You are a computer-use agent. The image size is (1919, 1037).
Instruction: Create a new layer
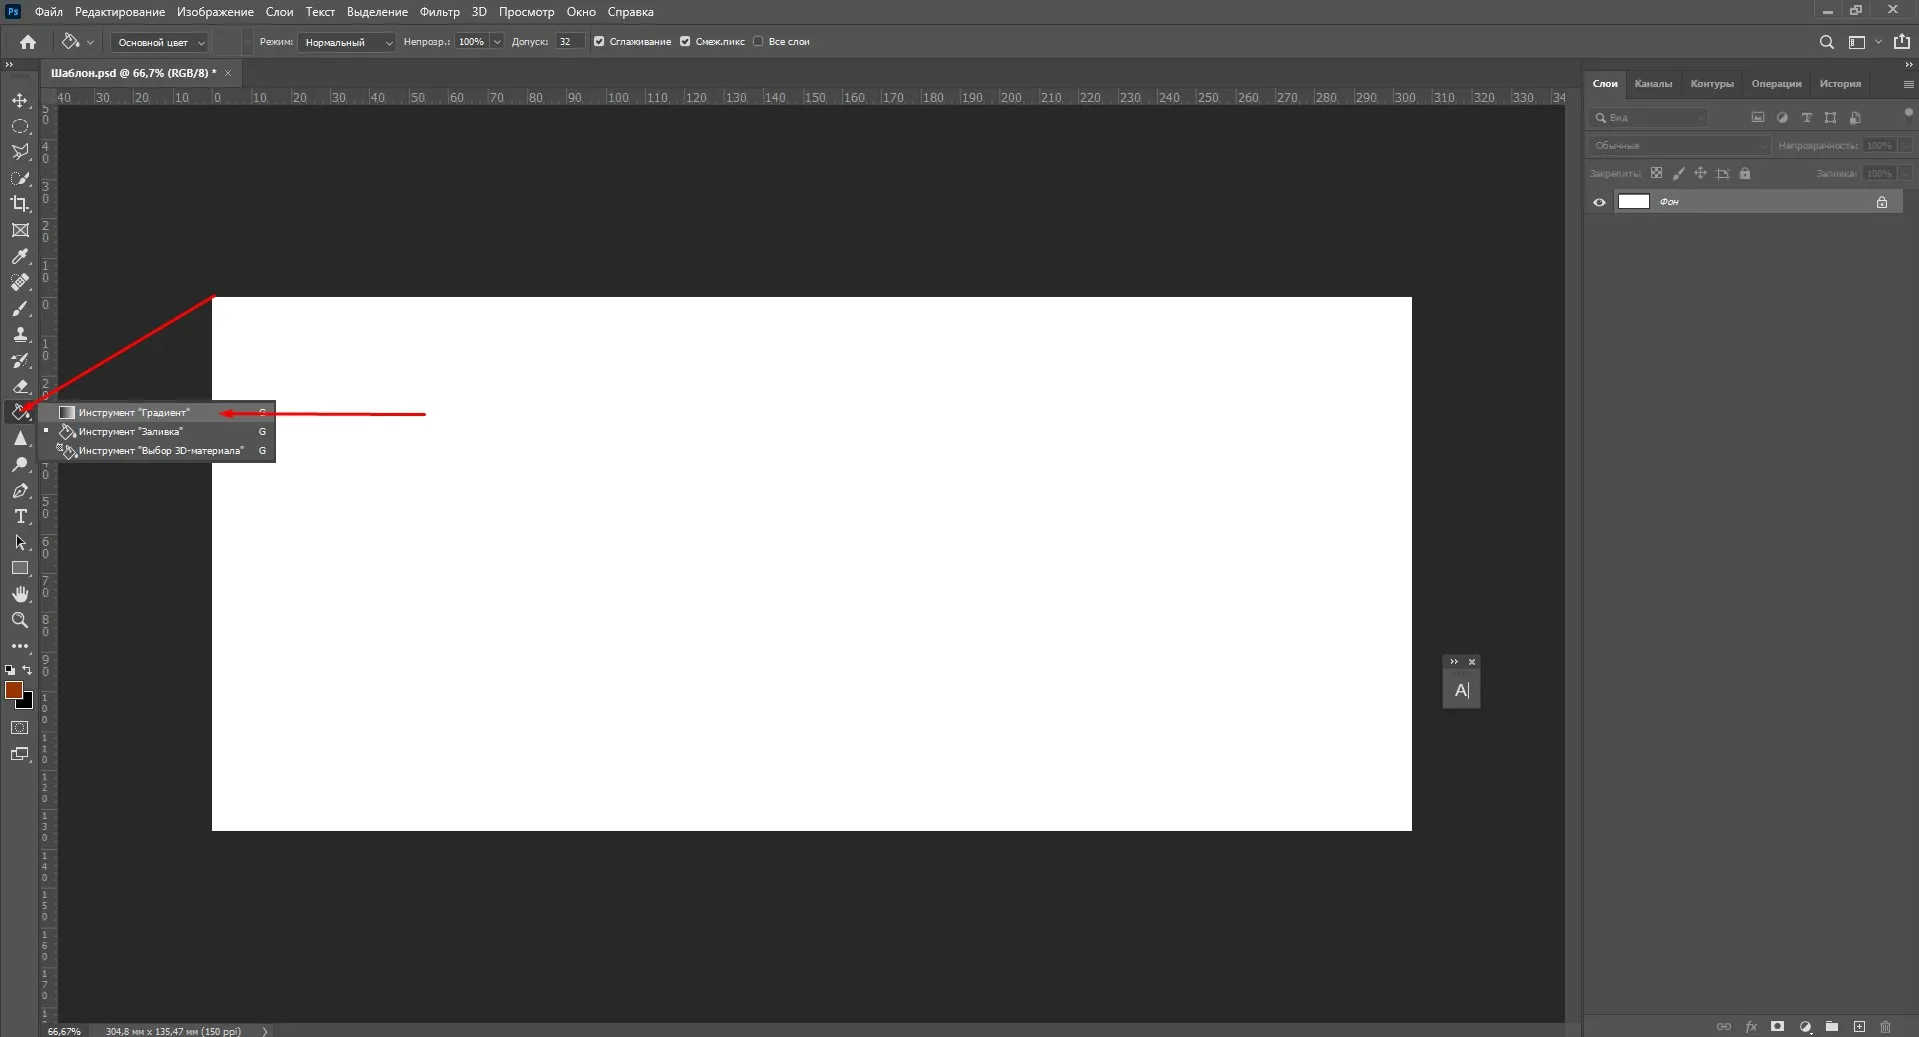(1859, 1026)
